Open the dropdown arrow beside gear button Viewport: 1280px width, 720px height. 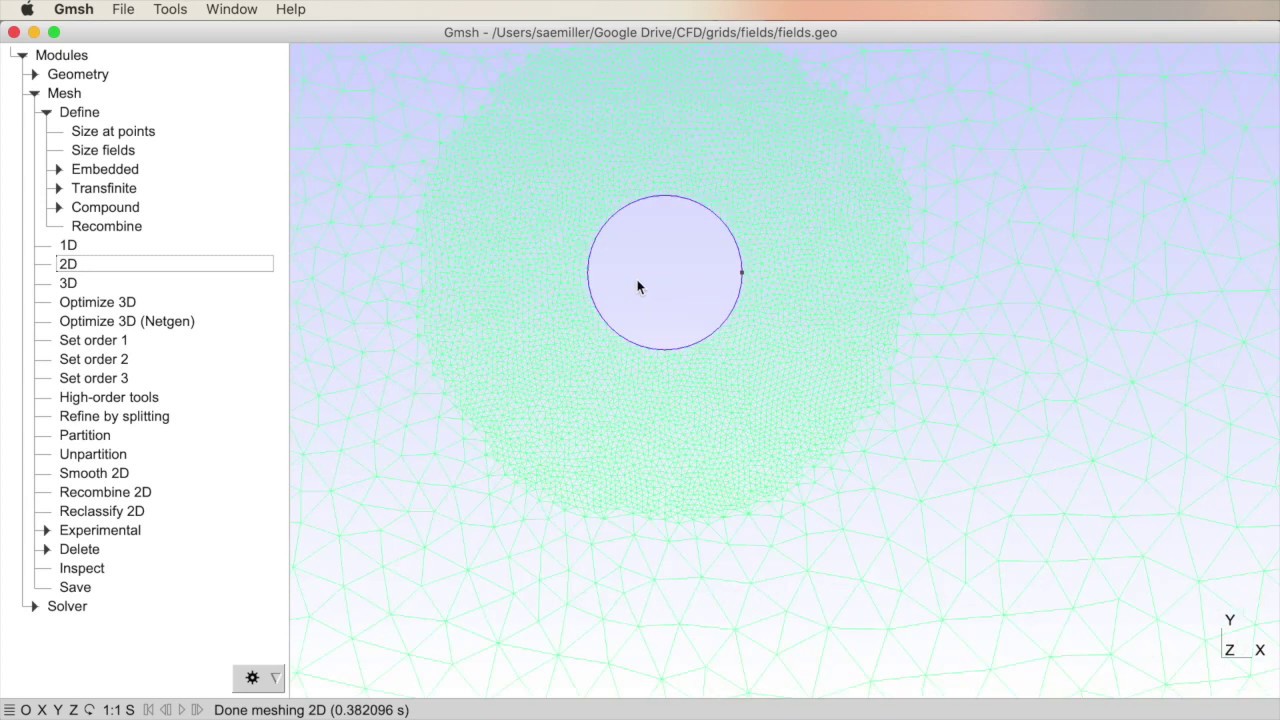click(275, 678)
